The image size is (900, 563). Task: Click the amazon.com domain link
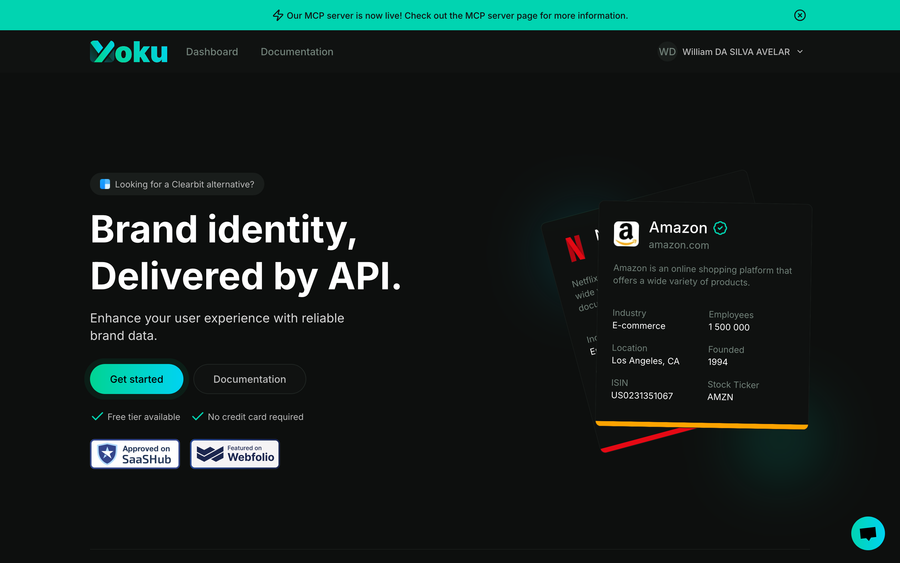(679, 245)
